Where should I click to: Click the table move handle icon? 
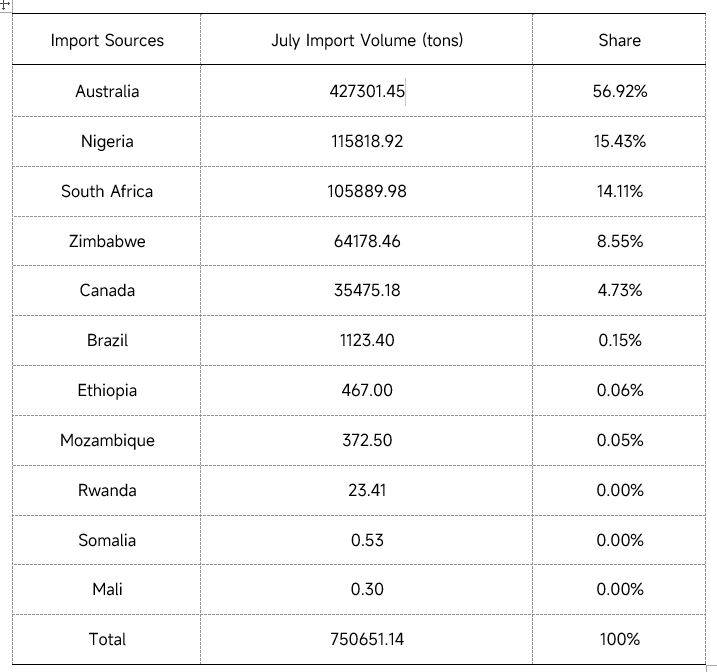[5, 6]
